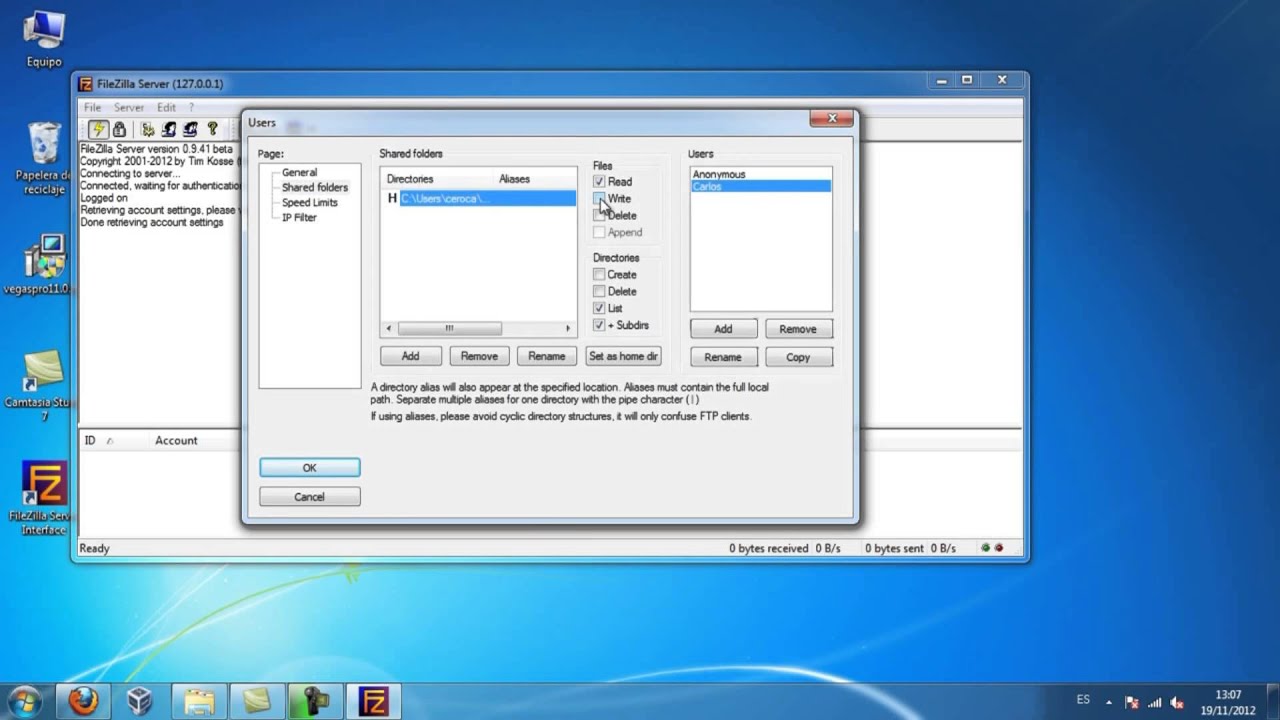
Task: Open server settings gear toolbar icon
Action: point(148,129)
